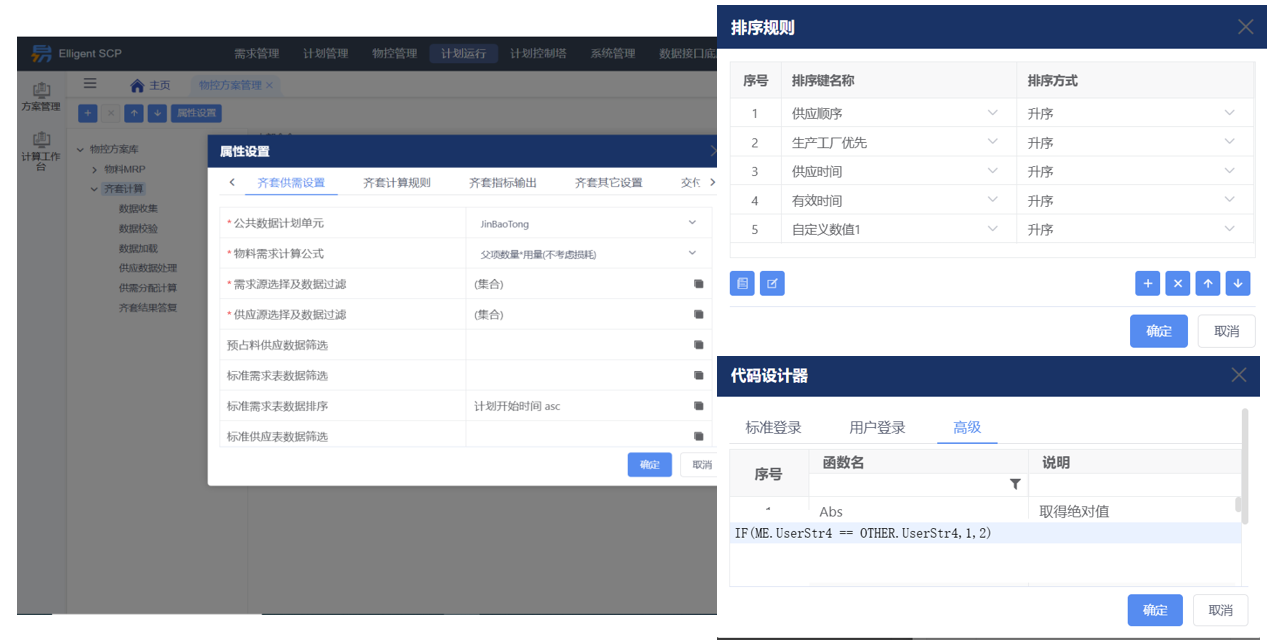This screenshot has height=640, width=1270.
Task: Click 确定 in the 属性设置 dialog
Action: (649, 464)
